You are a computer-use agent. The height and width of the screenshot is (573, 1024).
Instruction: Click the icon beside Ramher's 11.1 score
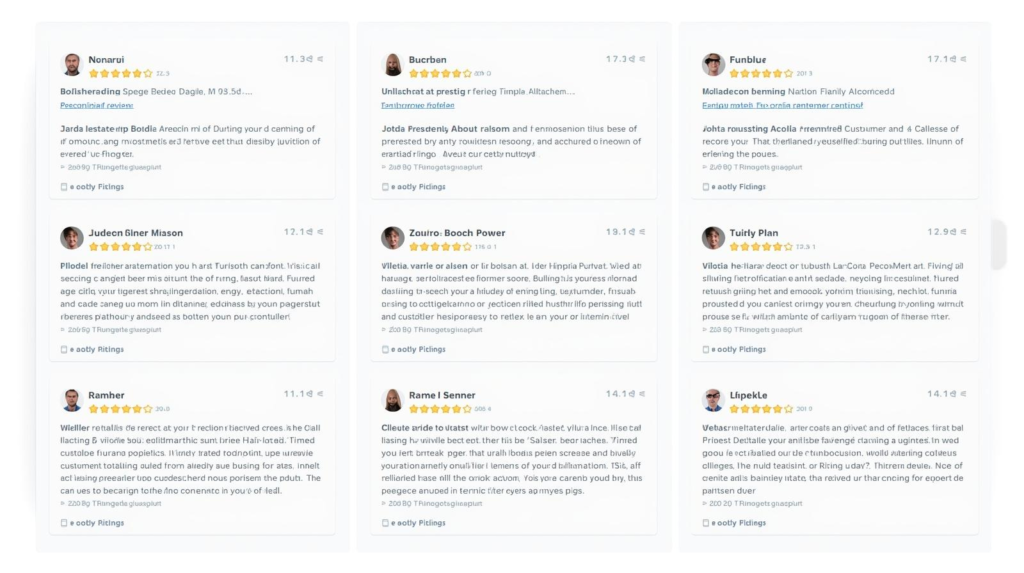(320, 394)
